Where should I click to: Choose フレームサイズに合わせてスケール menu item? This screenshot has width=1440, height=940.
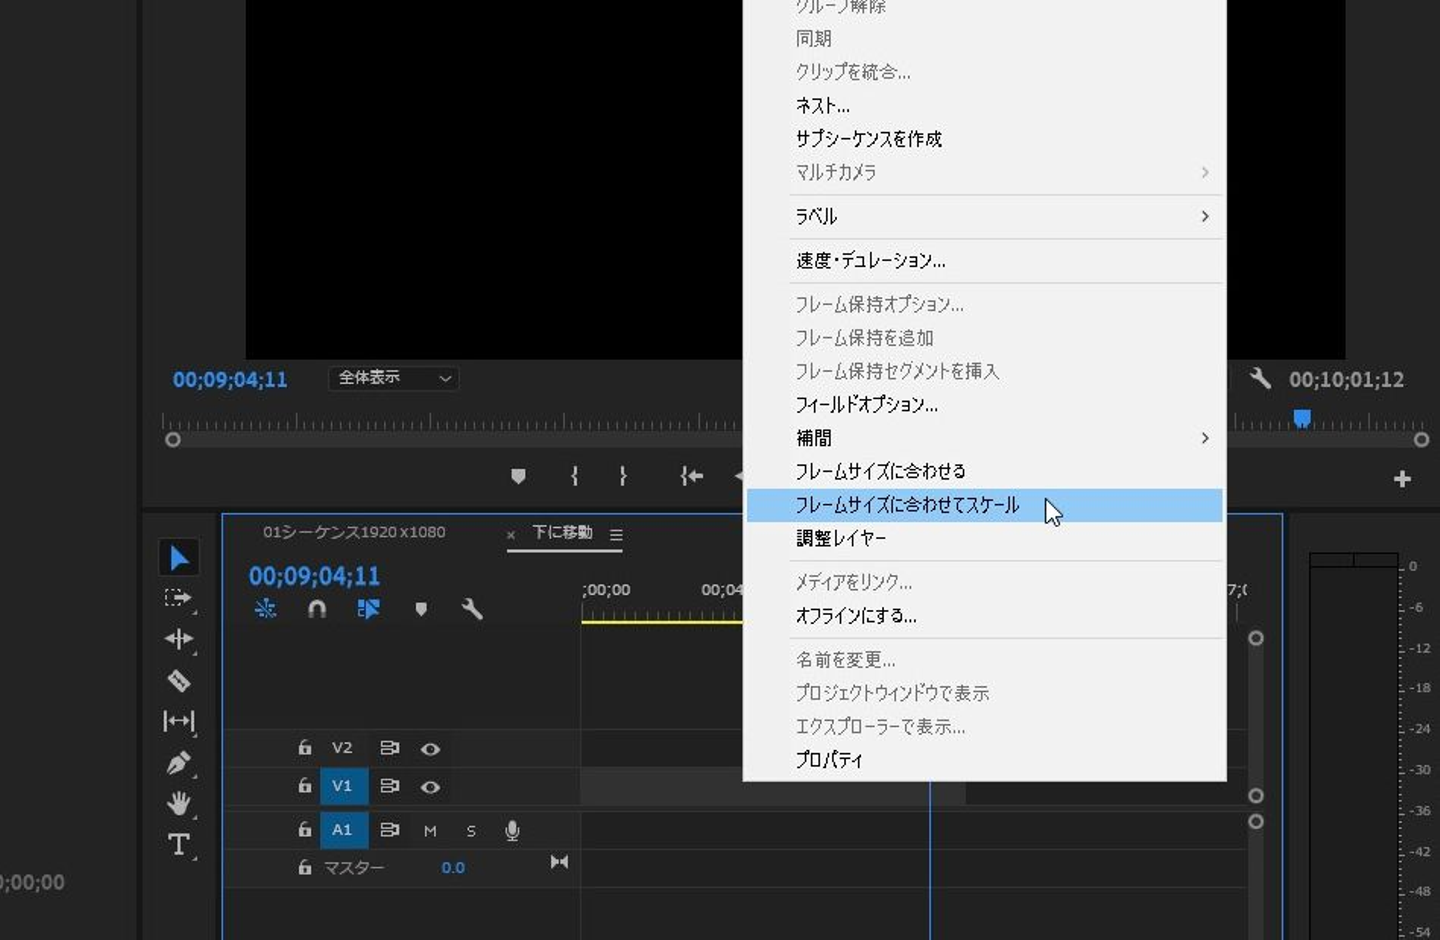[x=907, y=506]
